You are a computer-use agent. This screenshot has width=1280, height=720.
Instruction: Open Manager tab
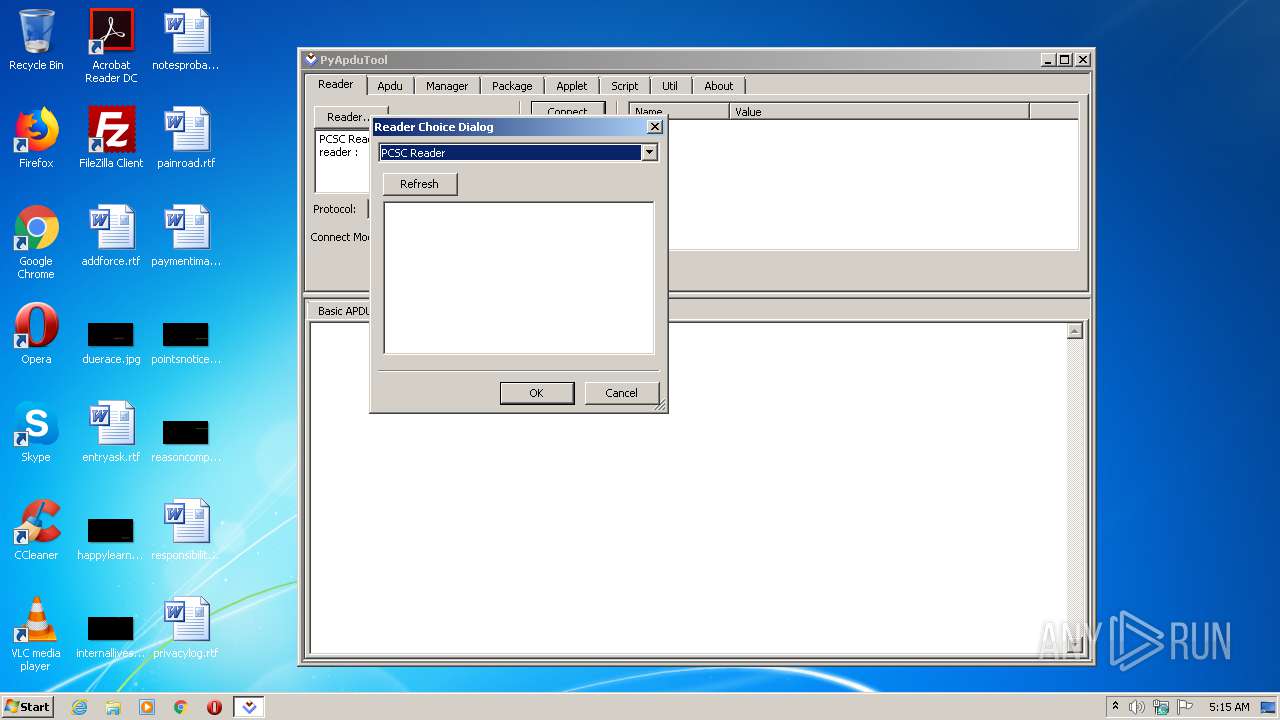point(447,86)
